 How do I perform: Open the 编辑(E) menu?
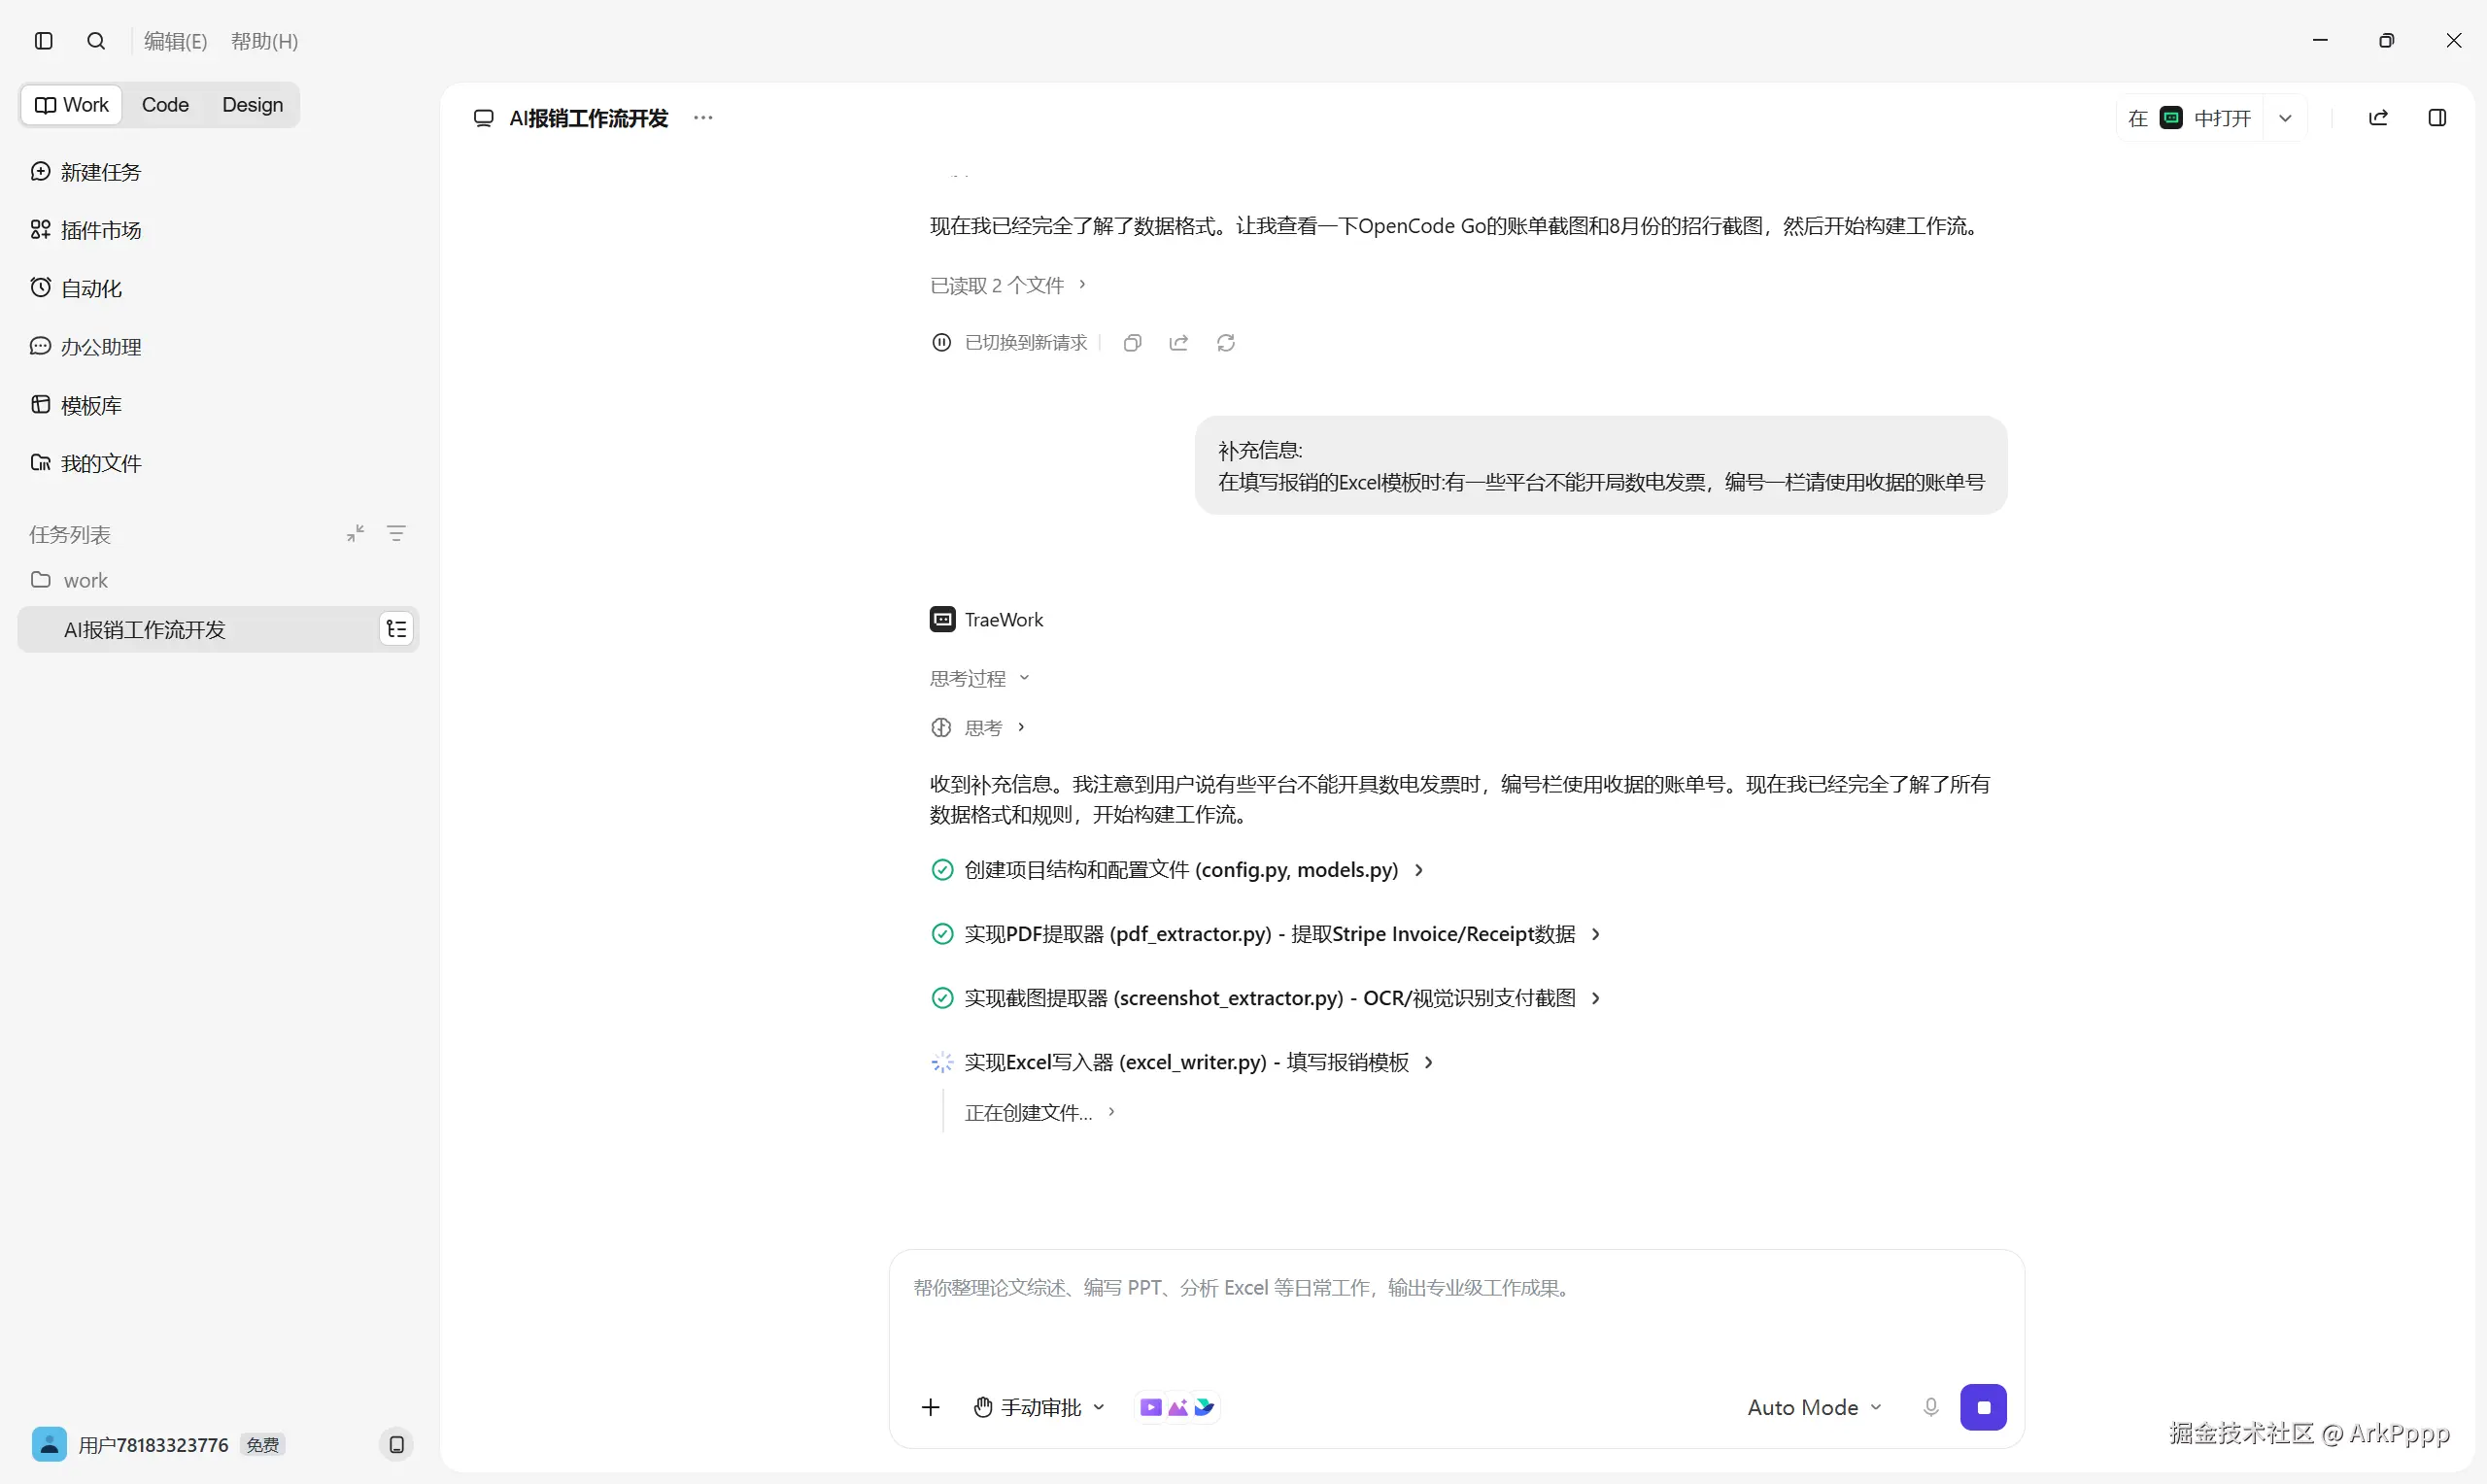pos(175,41)
